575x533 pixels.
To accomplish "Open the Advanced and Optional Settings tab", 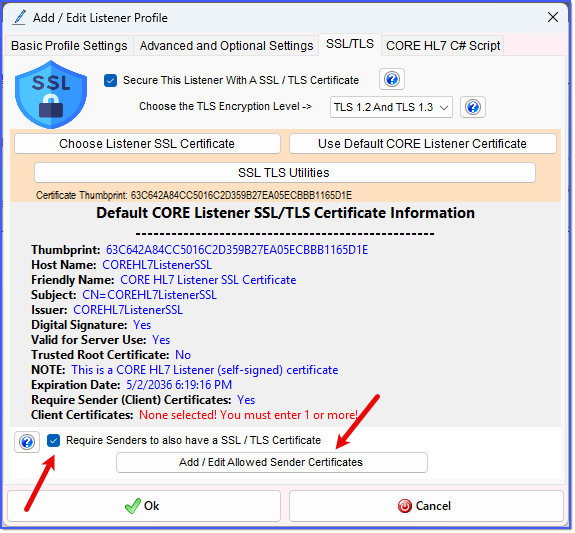I will pos(226,46).
